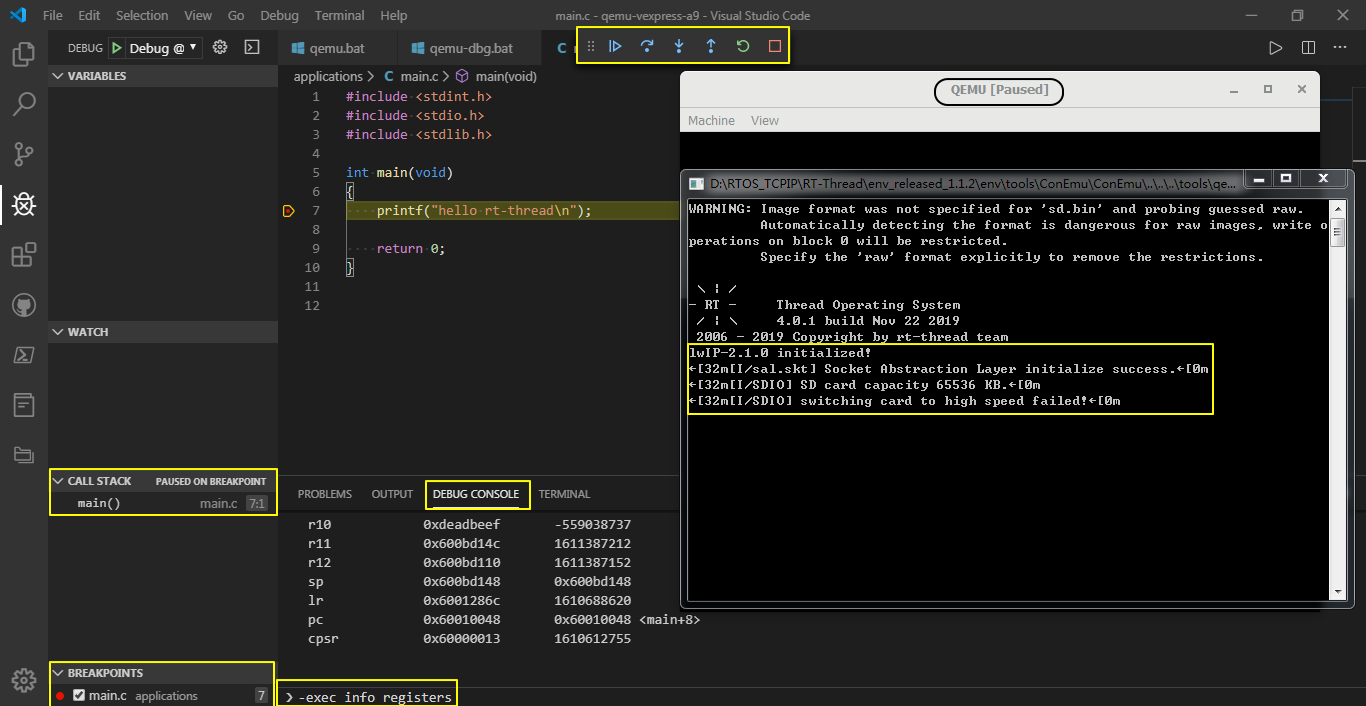
Task: Click the Step Into icon
Action: 678,45
